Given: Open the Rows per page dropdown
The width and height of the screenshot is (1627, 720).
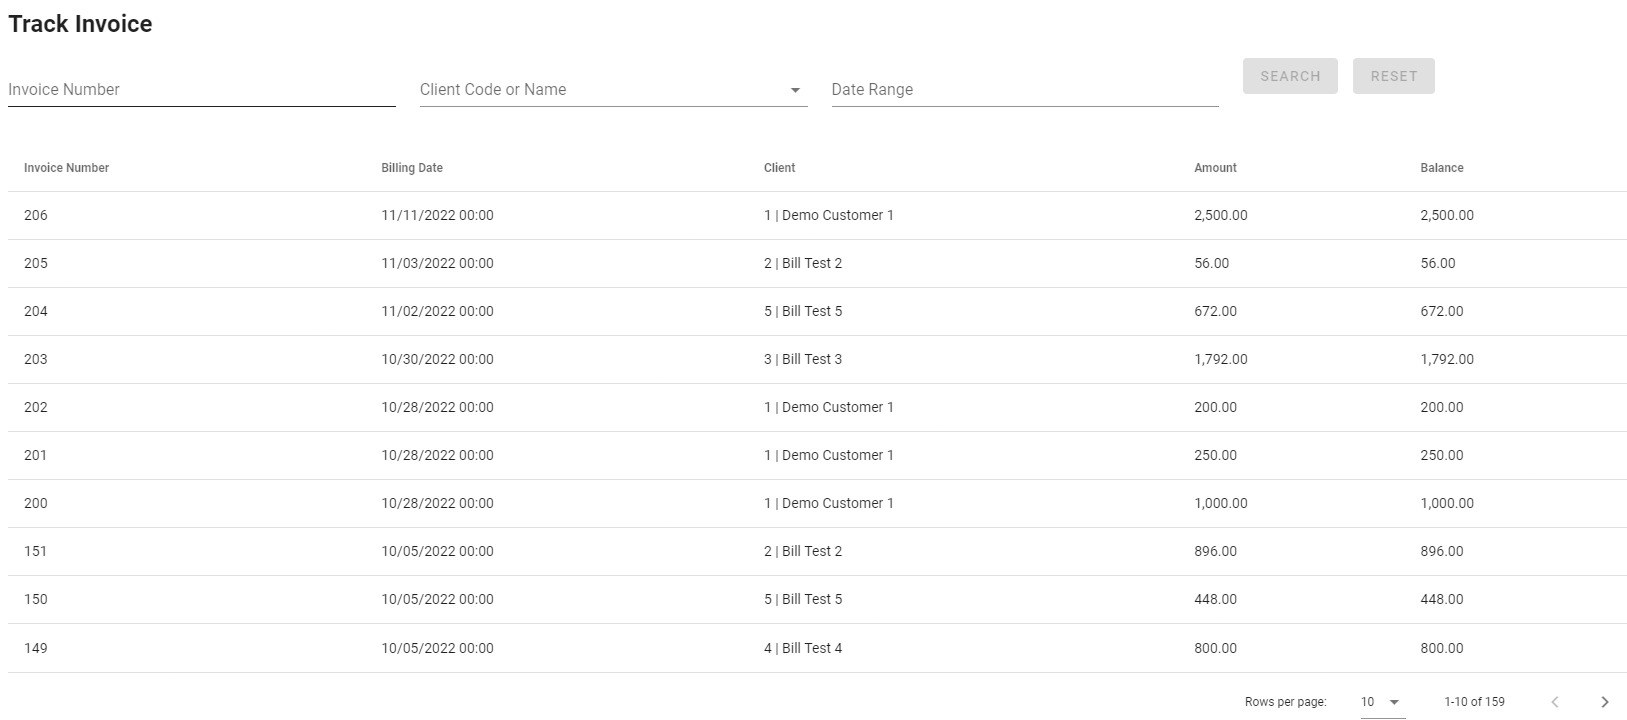Looking at the screenshot, I should (x=1380, y=702).
